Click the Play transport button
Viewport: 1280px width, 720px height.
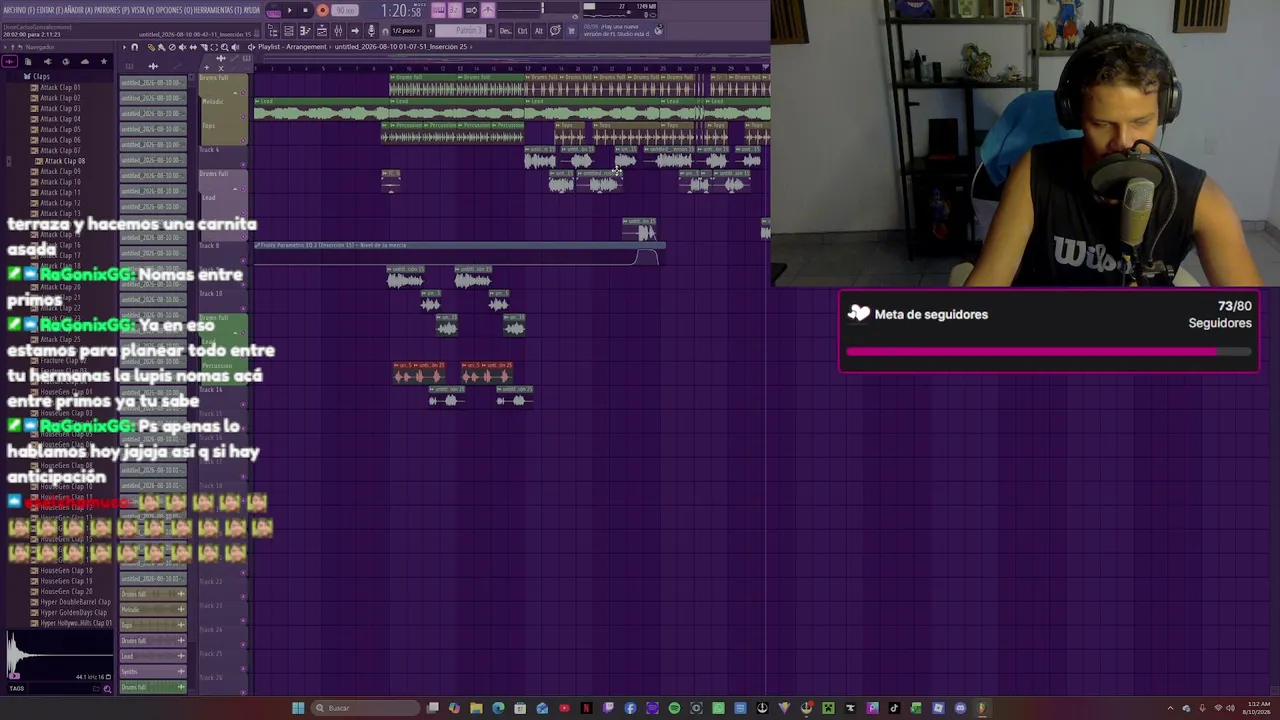tap(289, 11)
